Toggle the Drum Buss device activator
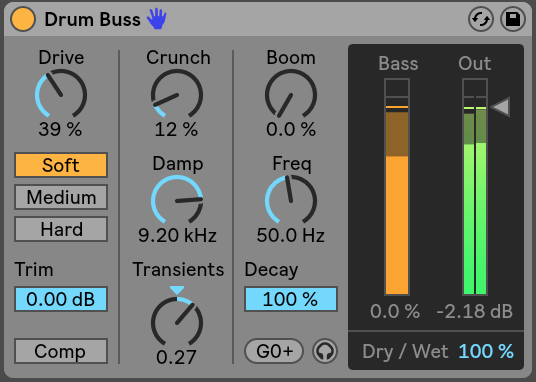The width and height of the screenshot is (536, 382). pyautogui.click(x=23, y=19)
